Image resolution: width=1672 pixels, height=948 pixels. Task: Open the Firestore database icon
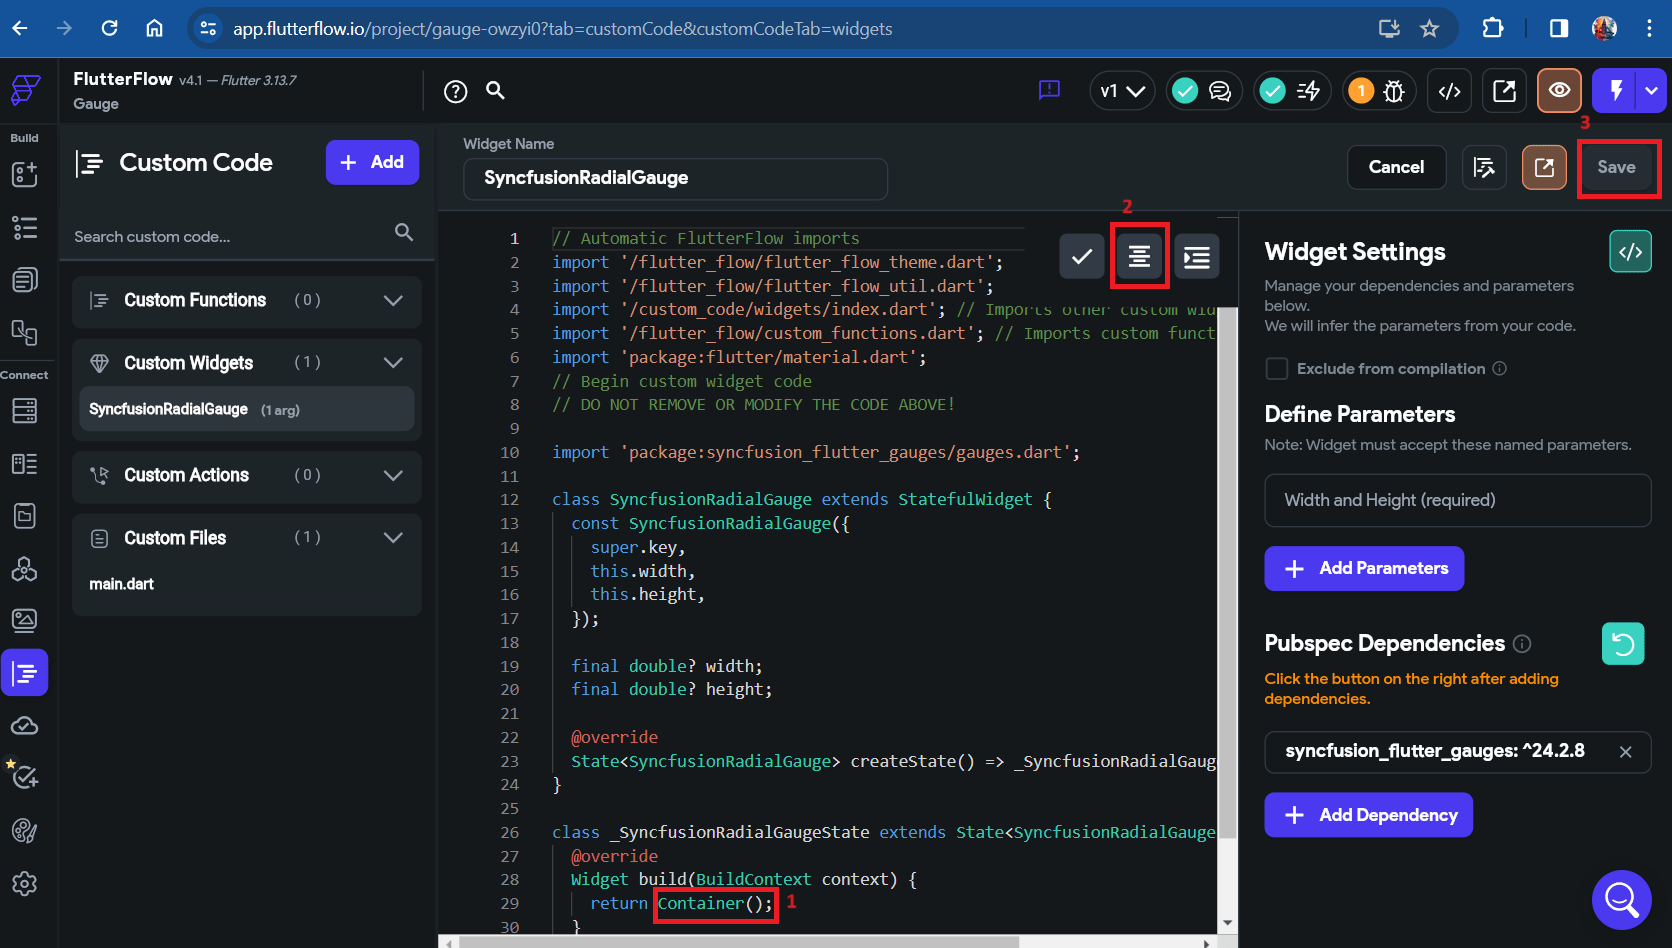pos(24,410)
